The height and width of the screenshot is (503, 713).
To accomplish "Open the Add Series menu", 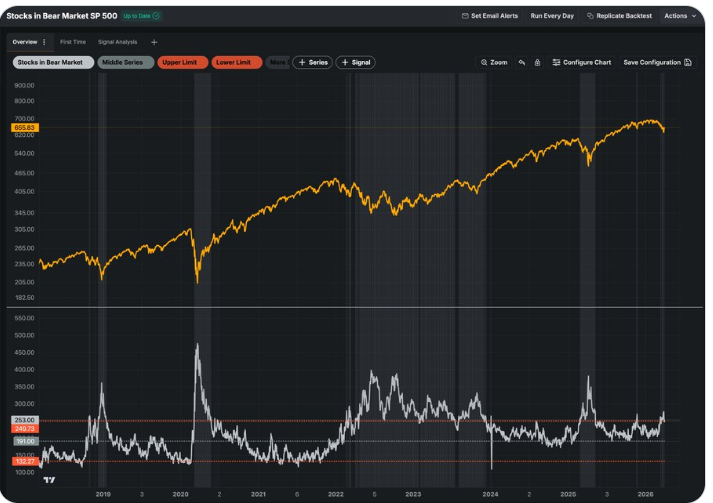I will coord(312,62).
